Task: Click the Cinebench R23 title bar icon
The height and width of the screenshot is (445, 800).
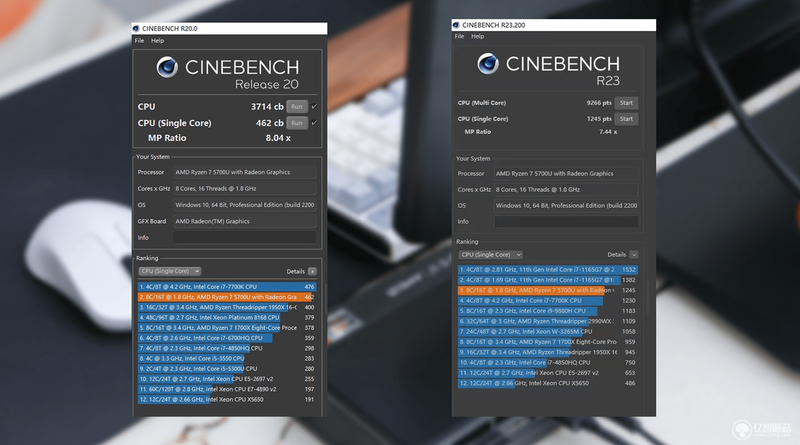Action: 456,24
